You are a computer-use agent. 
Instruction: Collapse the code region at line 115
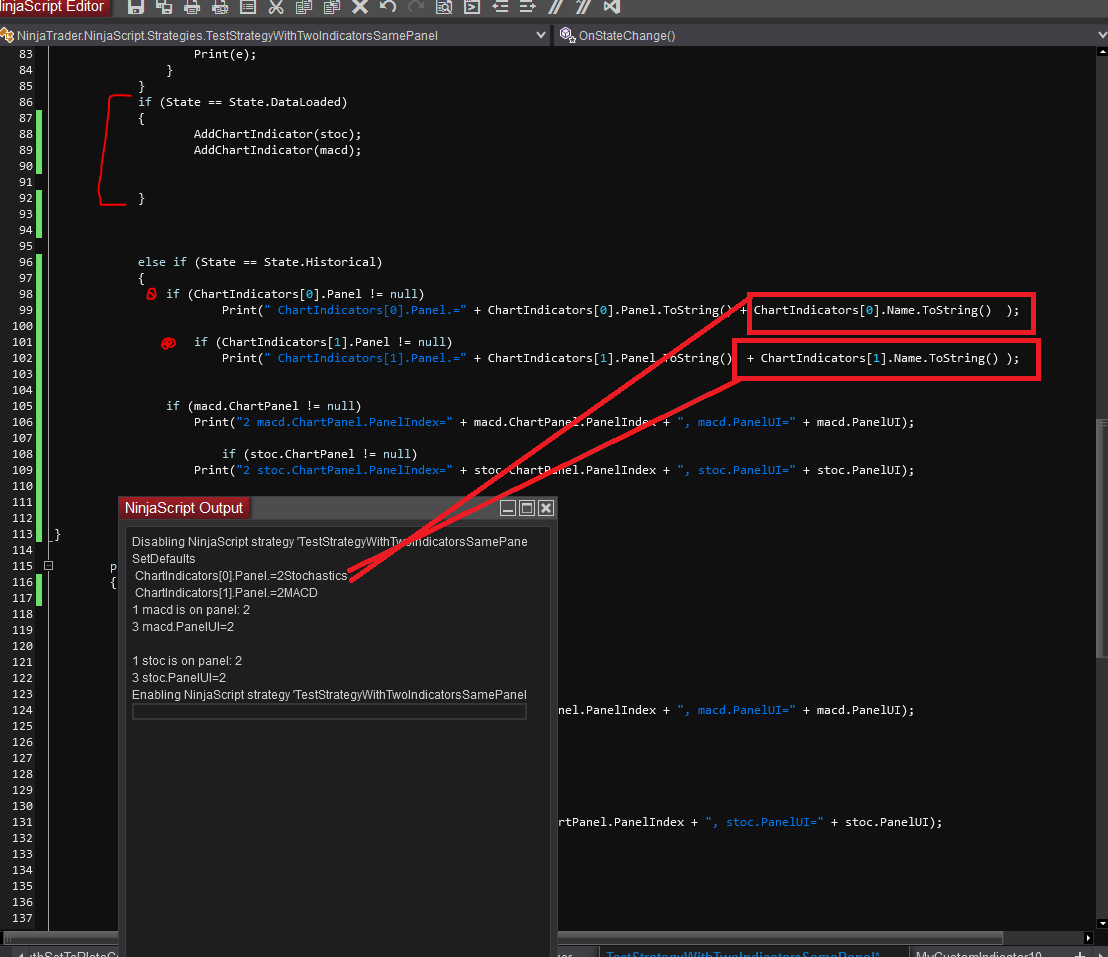tap(49, 565)
